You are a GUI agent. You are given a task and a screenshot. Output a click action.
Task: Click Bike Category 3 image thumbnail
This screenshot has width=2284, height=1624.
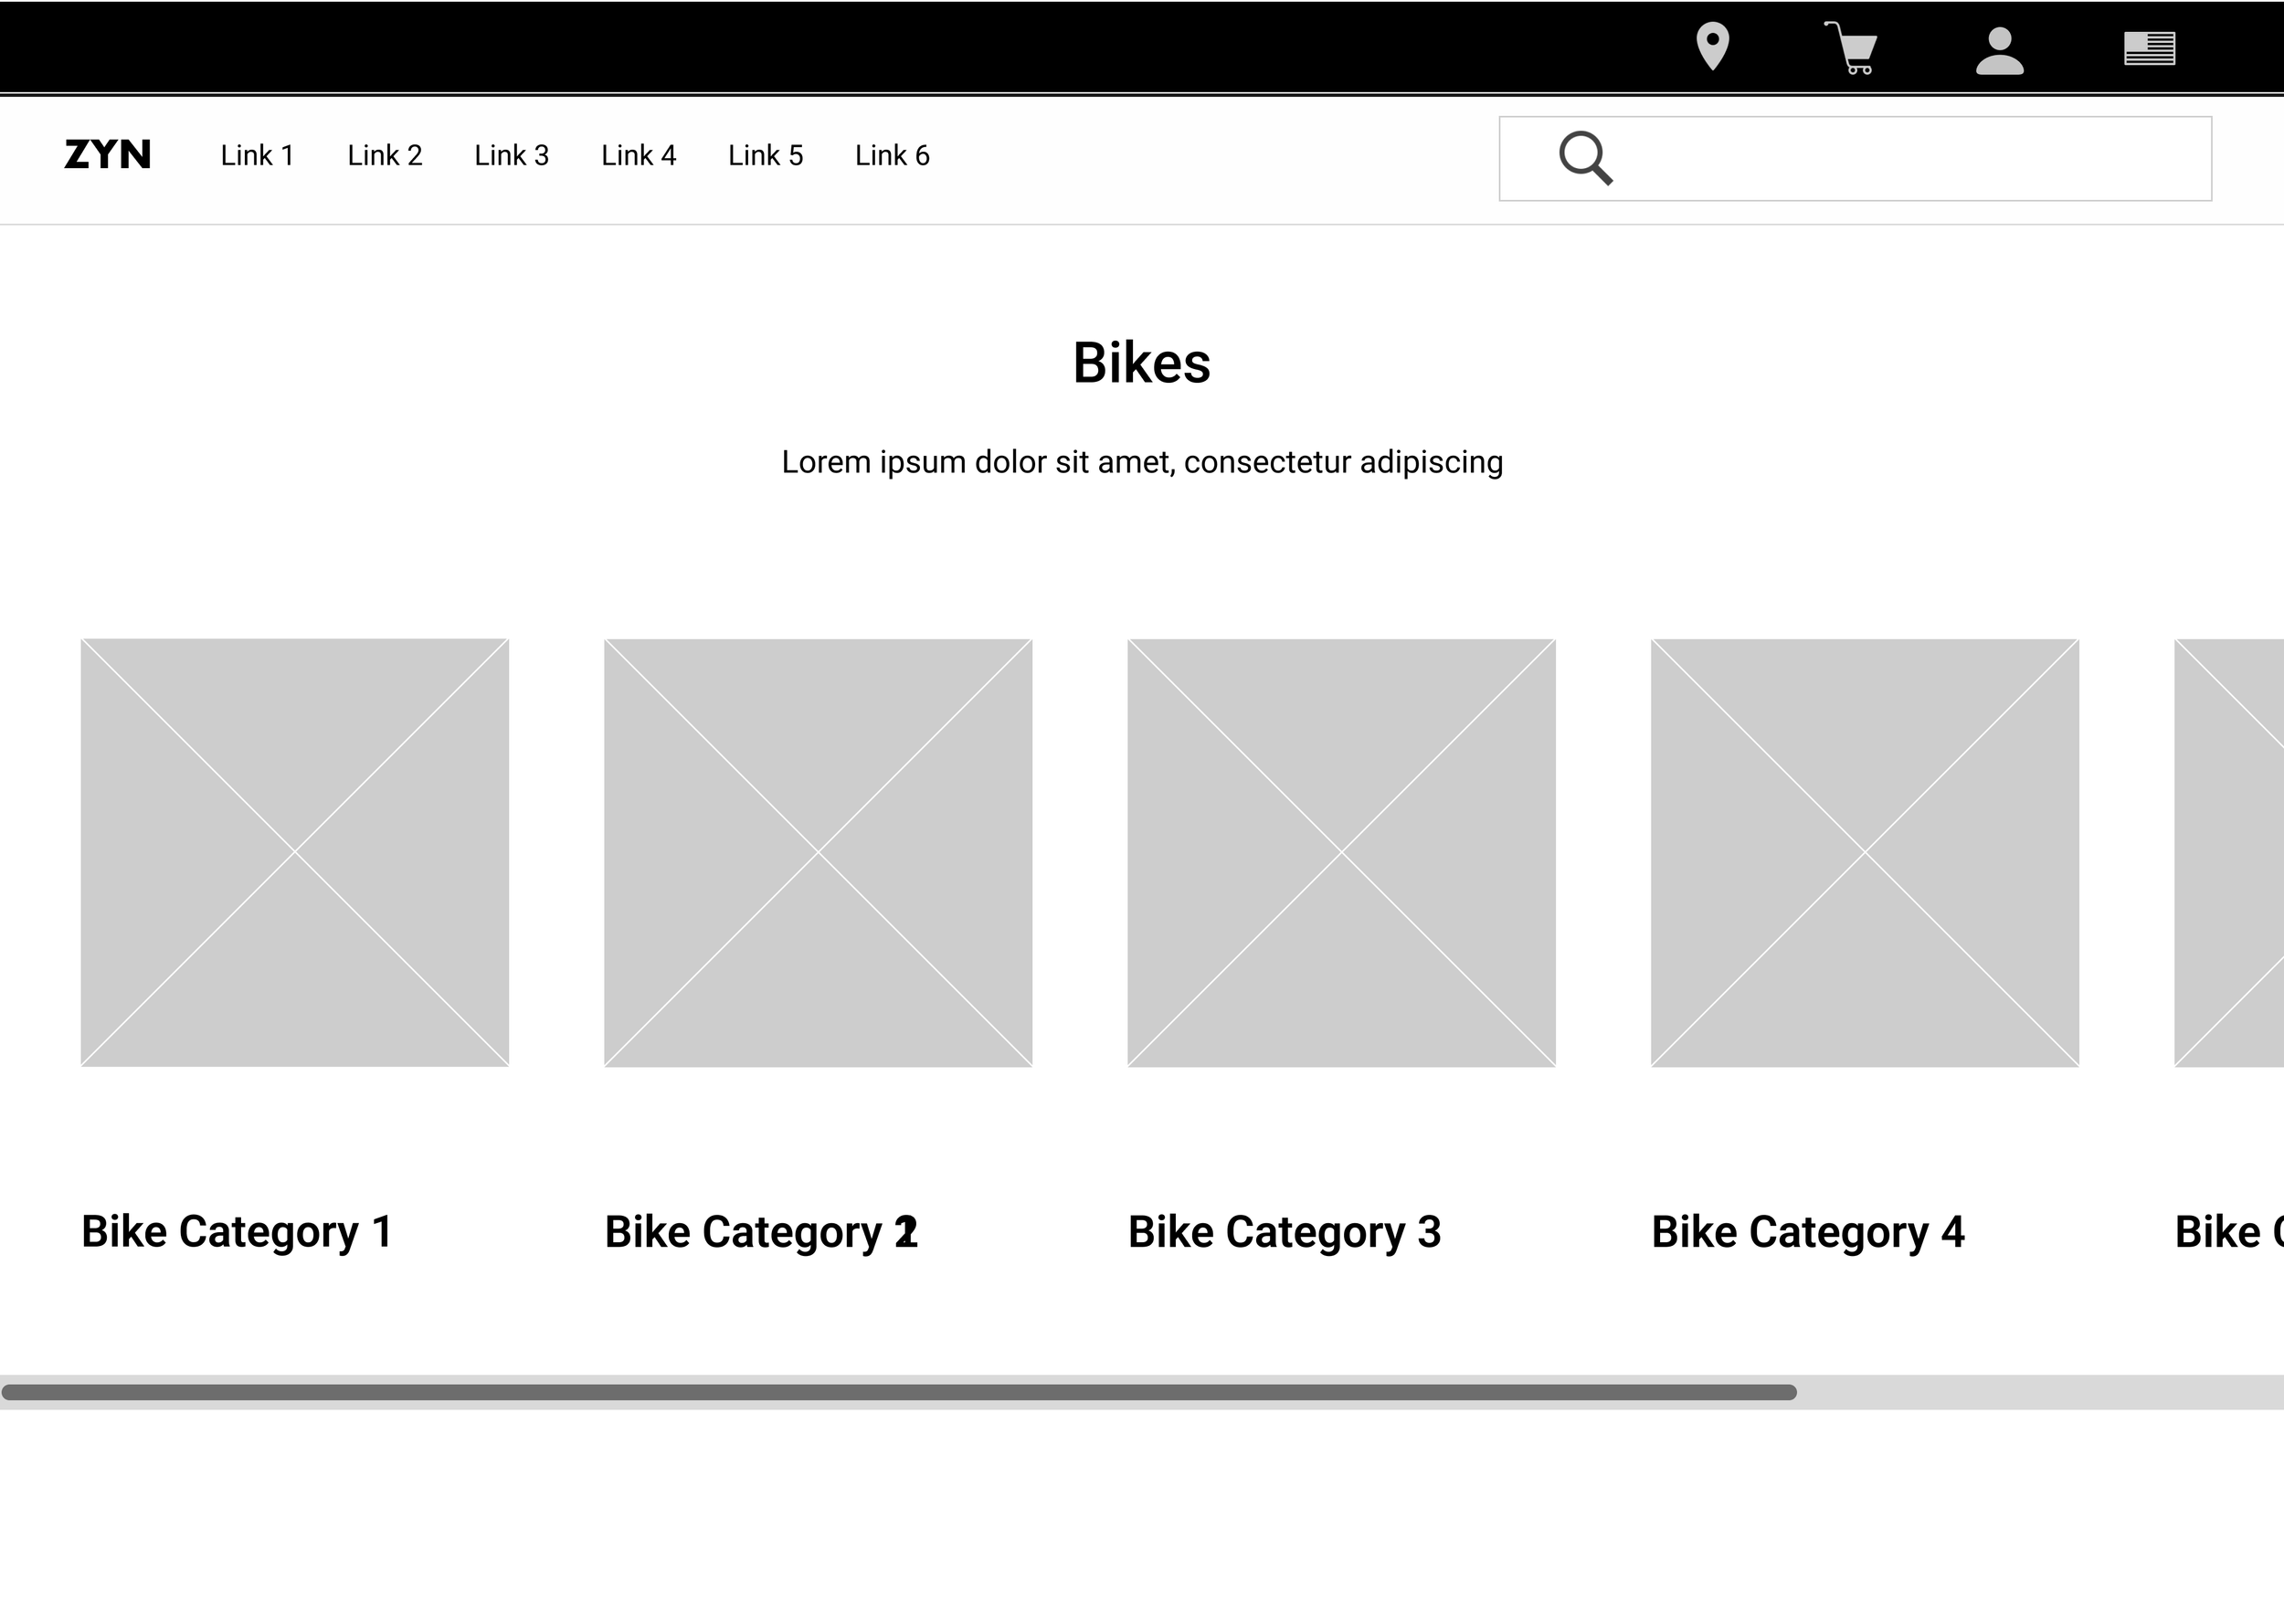(x=1341, y=852)
